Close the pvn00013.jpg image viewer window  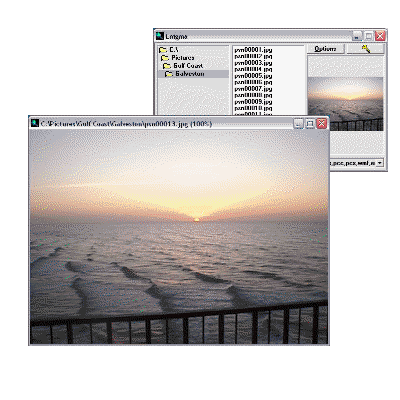point(321,124)
